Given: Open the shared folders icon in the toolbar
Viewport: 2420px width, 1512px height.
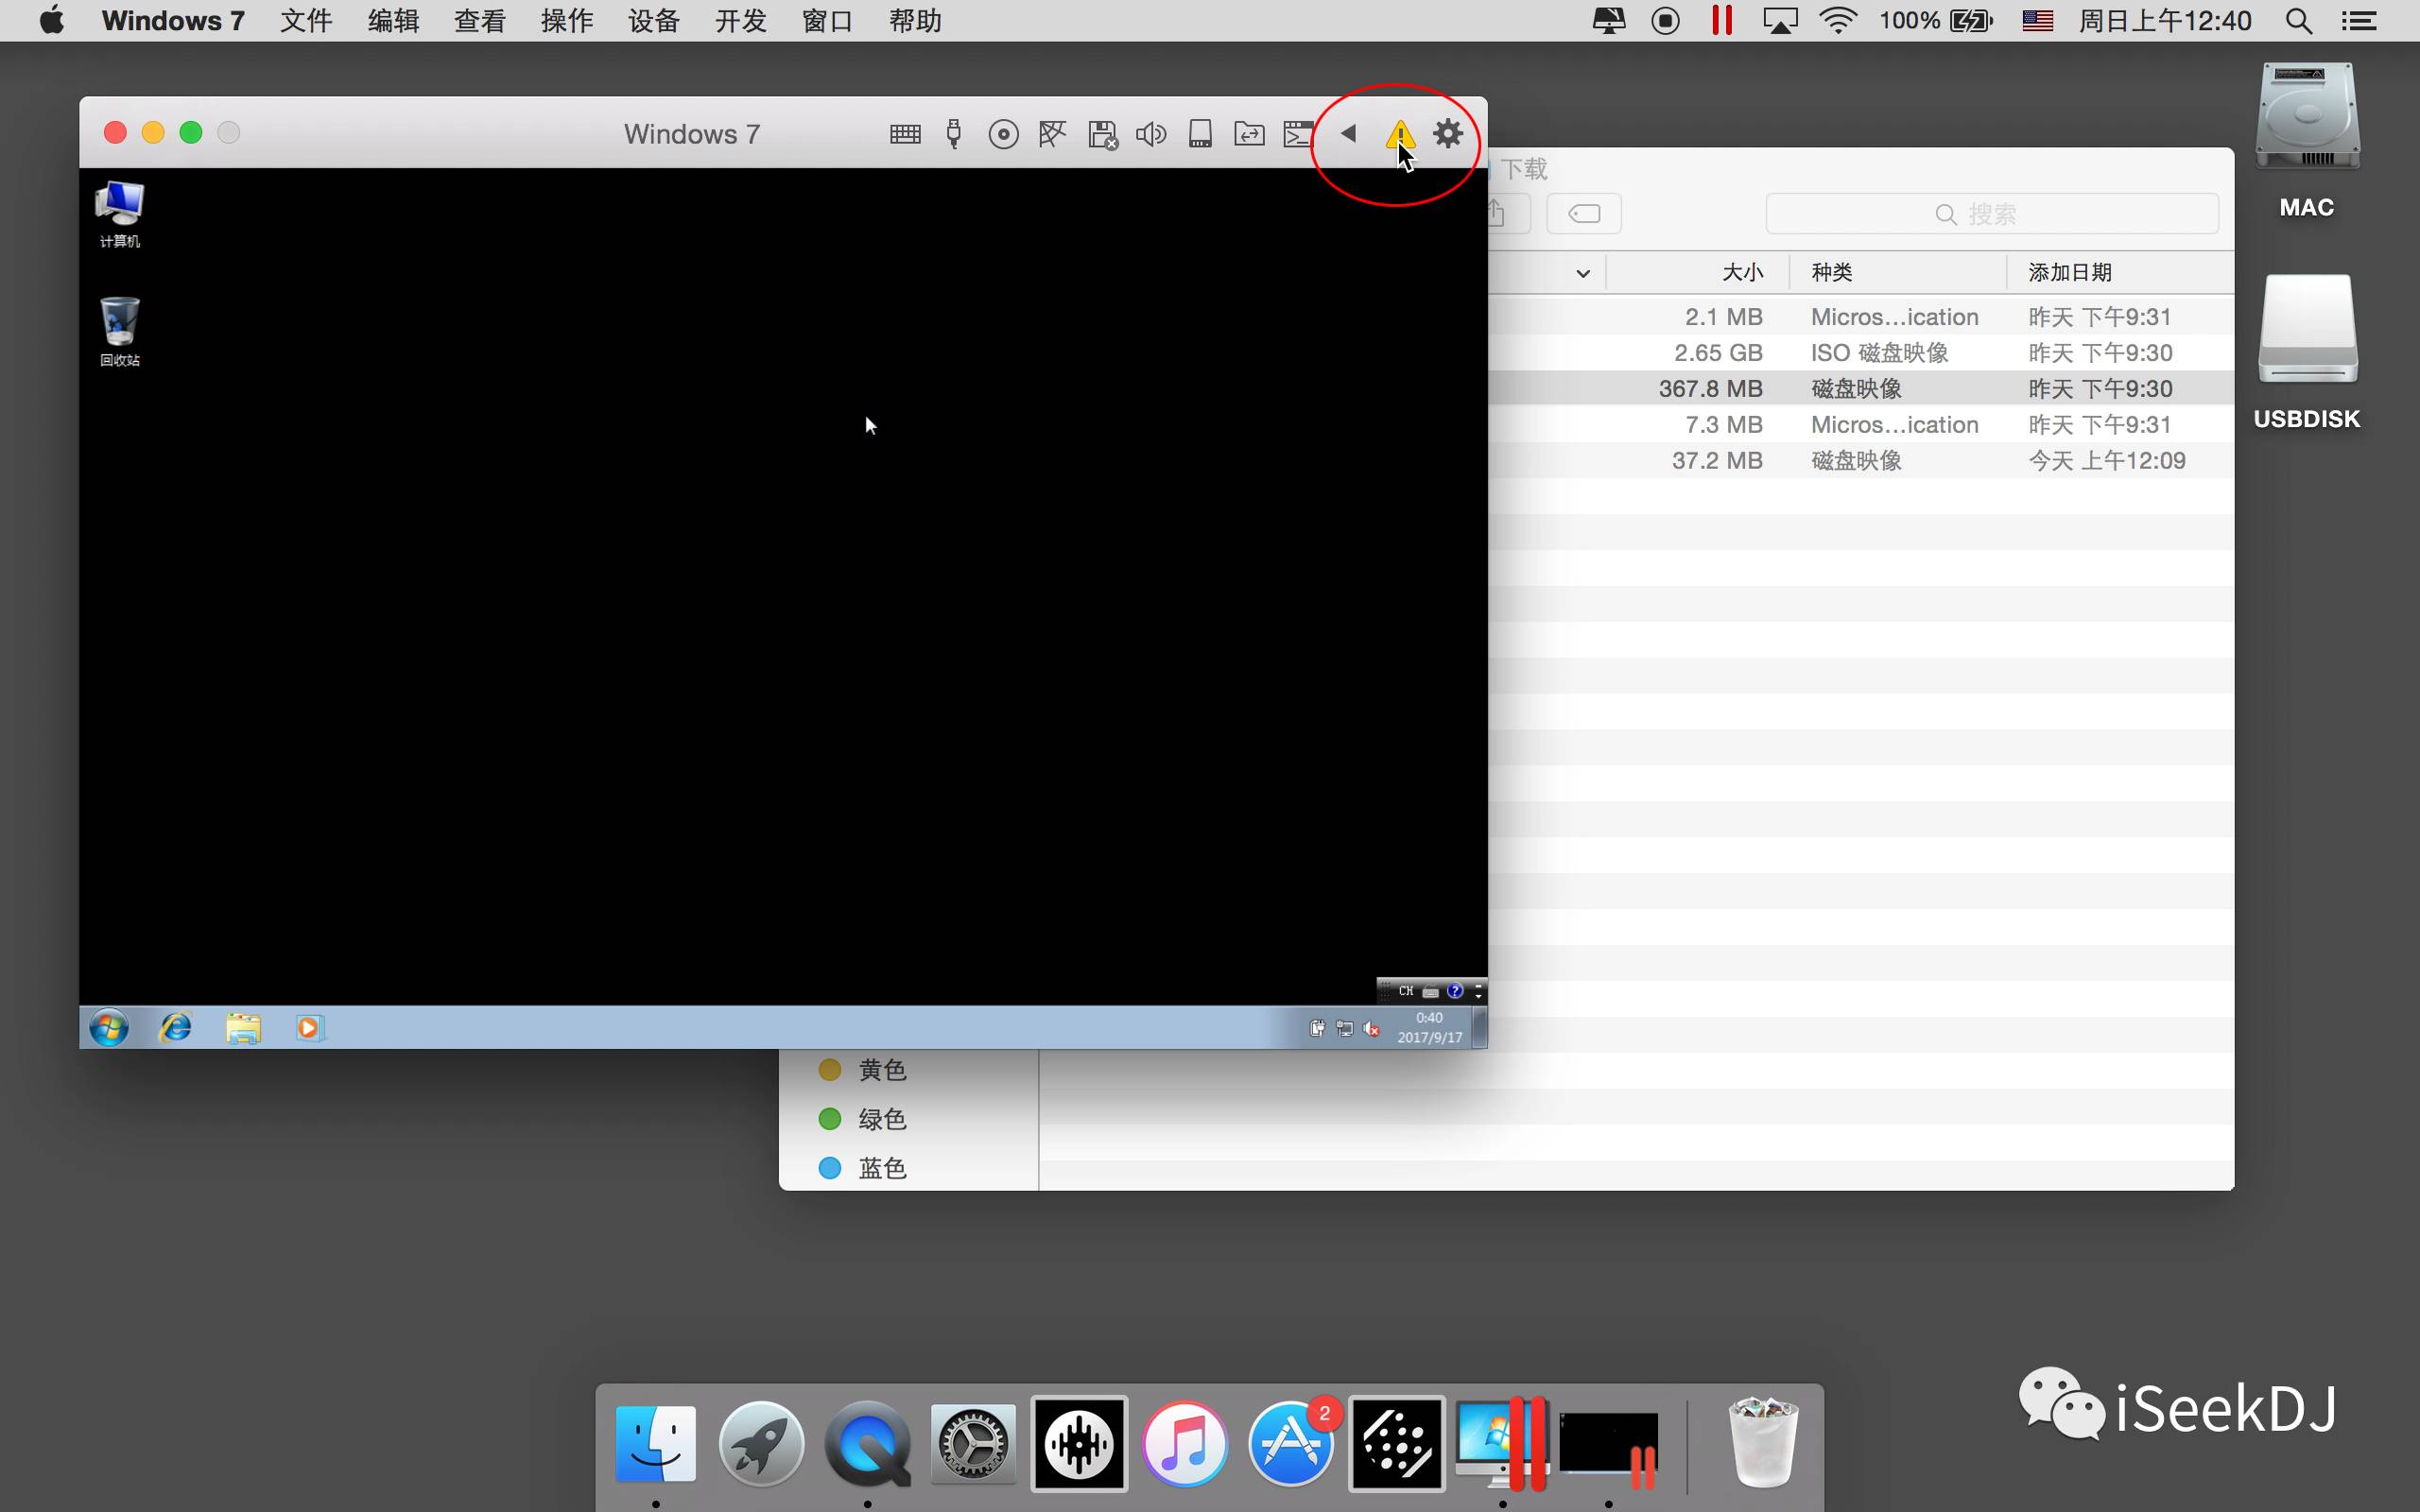Looking at the screenshot, I should 1249,134.
